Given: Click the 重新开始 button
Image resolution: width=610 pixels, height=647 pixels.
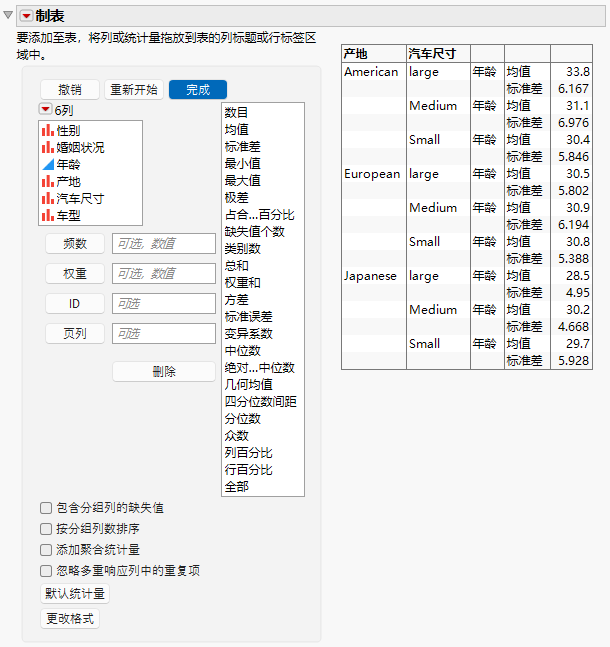Looking at the screenshot, I should pos(134,90).
